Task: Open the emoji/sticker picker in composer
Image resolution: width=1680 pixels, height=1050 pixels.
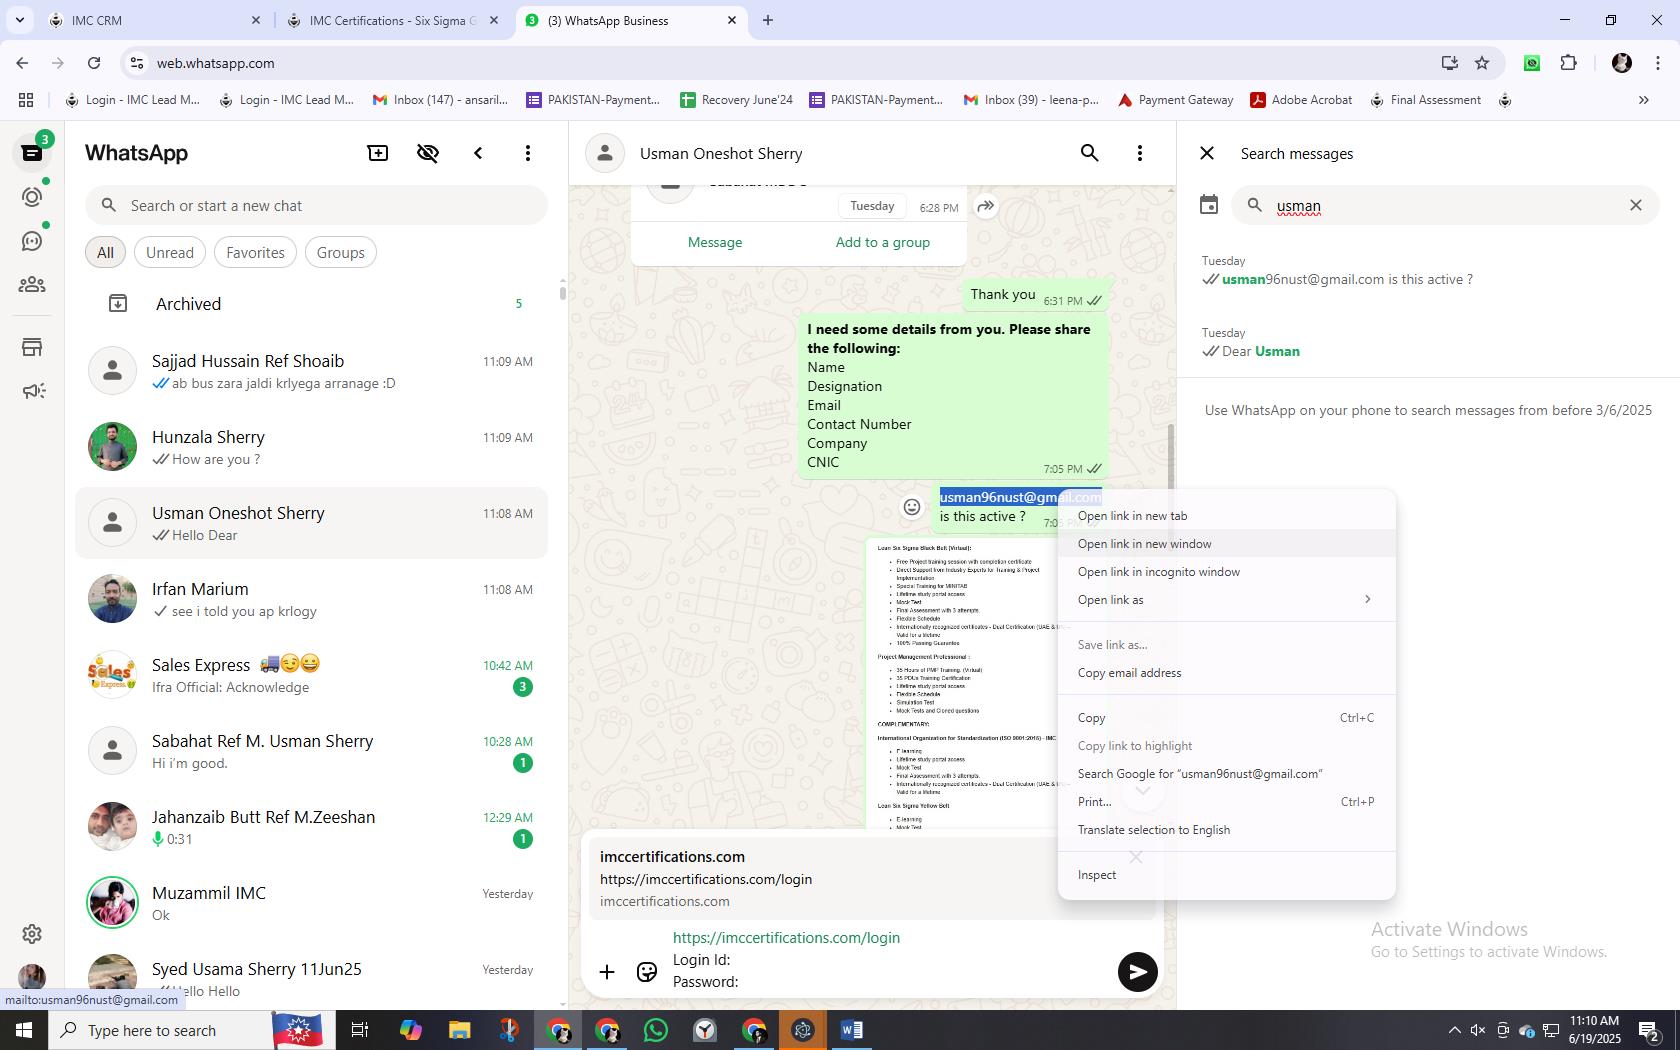Action: point(647,972)
